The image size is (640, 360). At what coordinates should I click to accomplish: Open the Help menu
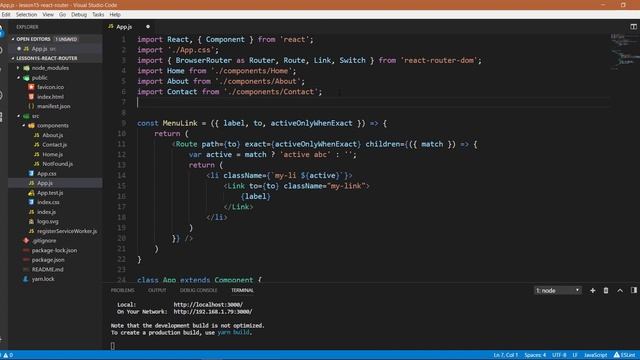(x=115, y=14)
